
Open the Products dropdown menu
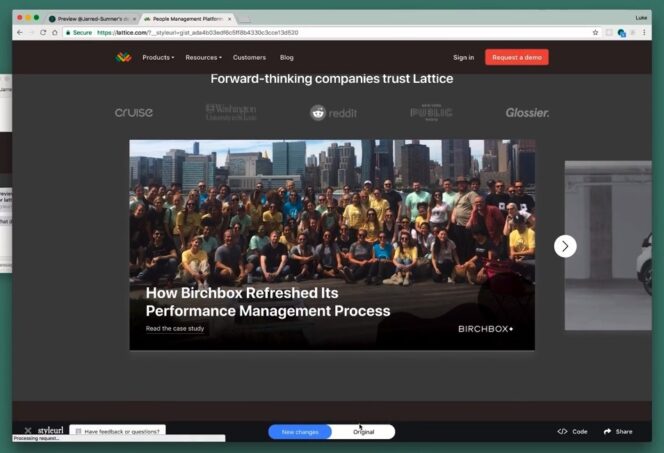(x=158, y=58)
